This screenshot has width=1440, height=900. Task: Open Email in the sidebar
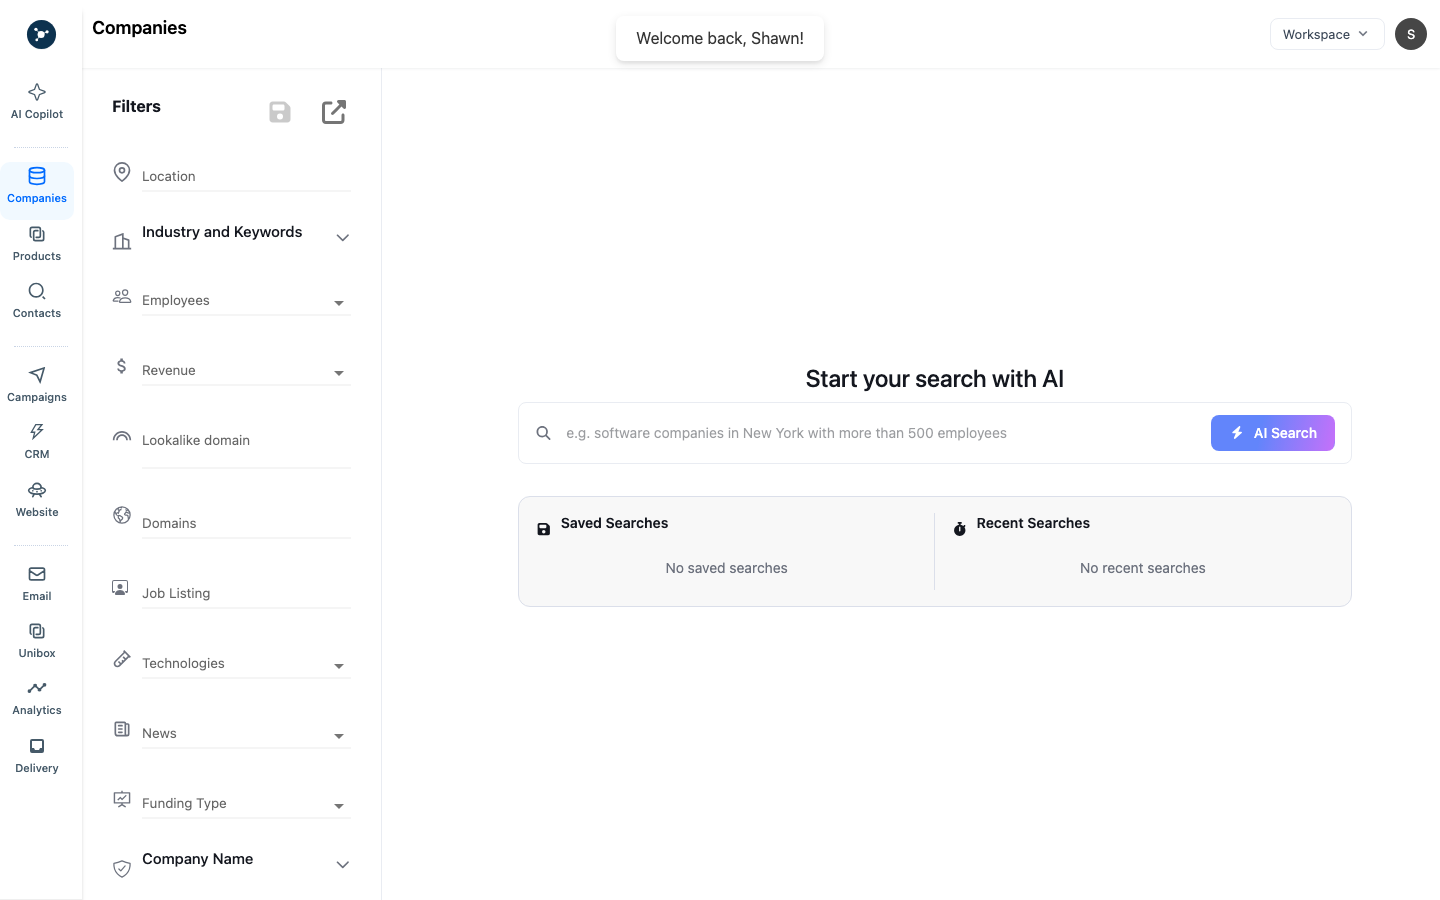37,584
